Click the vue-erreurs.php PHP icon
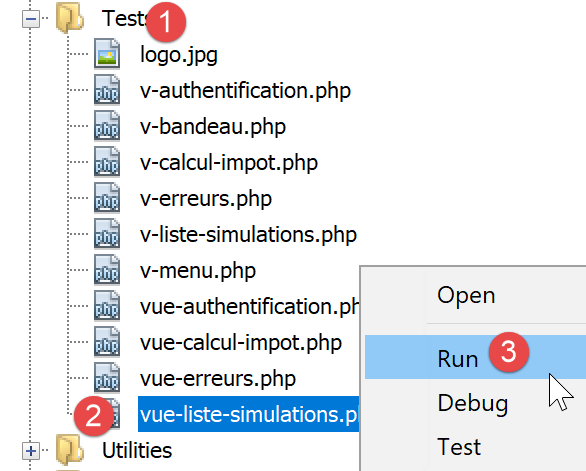 click(107, 378)
